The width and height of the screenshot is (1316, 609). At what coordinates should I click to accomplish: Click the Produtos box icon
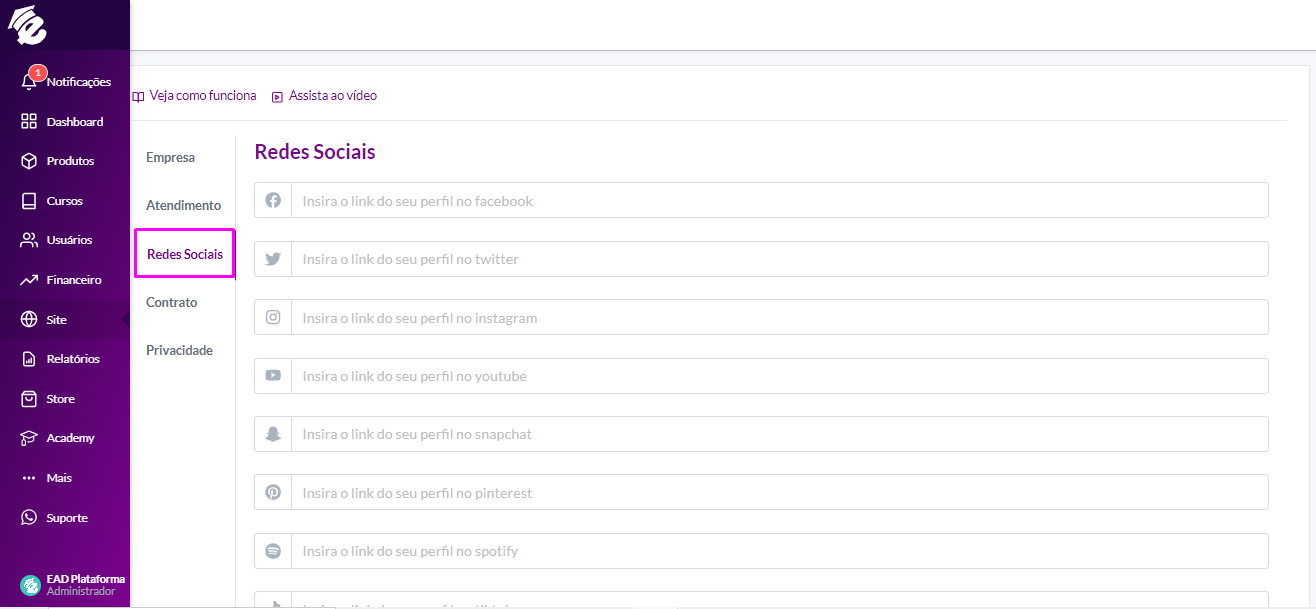pyautogui.click(x=29, y=161)
